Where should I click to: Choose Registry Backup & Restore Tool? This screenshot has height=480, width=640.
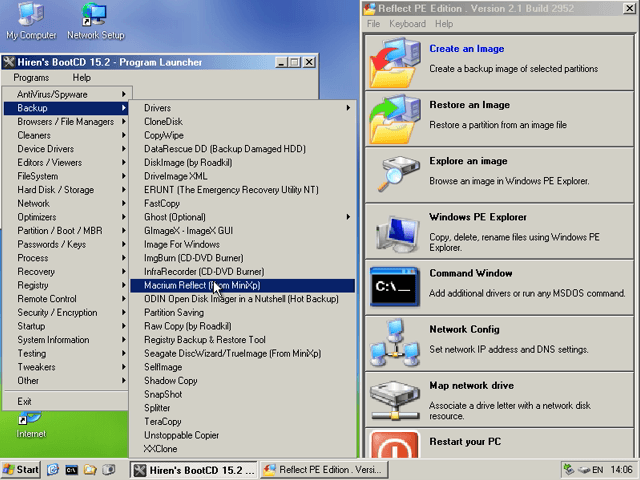pyautogui.click(x=242, y=340)
